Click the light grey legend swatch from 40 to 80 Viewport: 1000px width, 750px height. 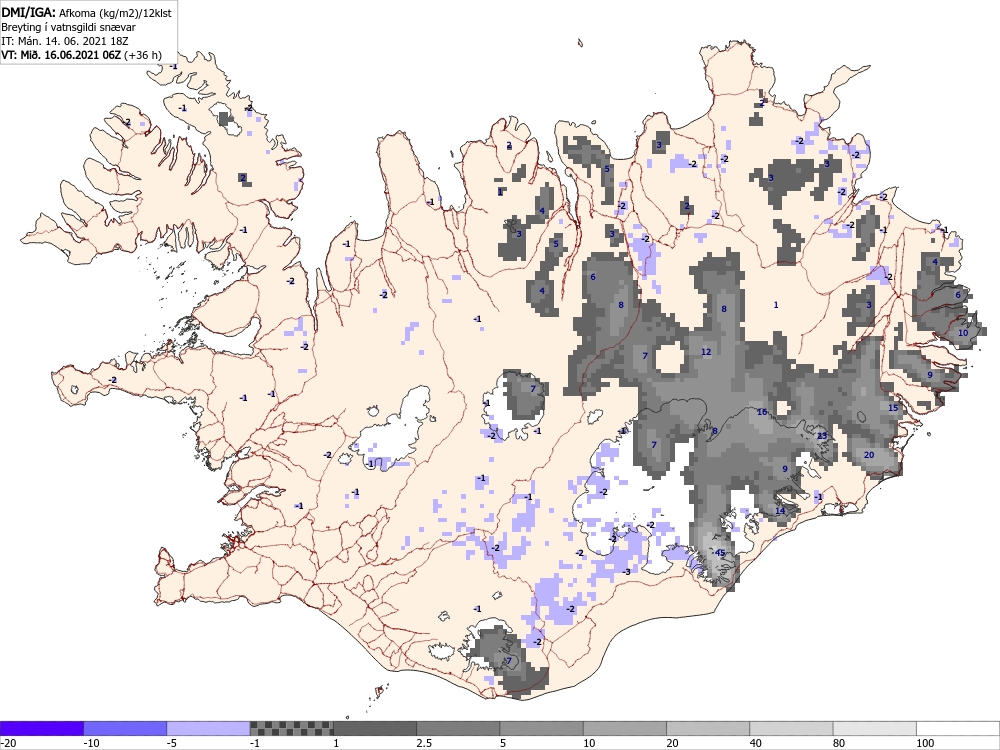point(791,728)
